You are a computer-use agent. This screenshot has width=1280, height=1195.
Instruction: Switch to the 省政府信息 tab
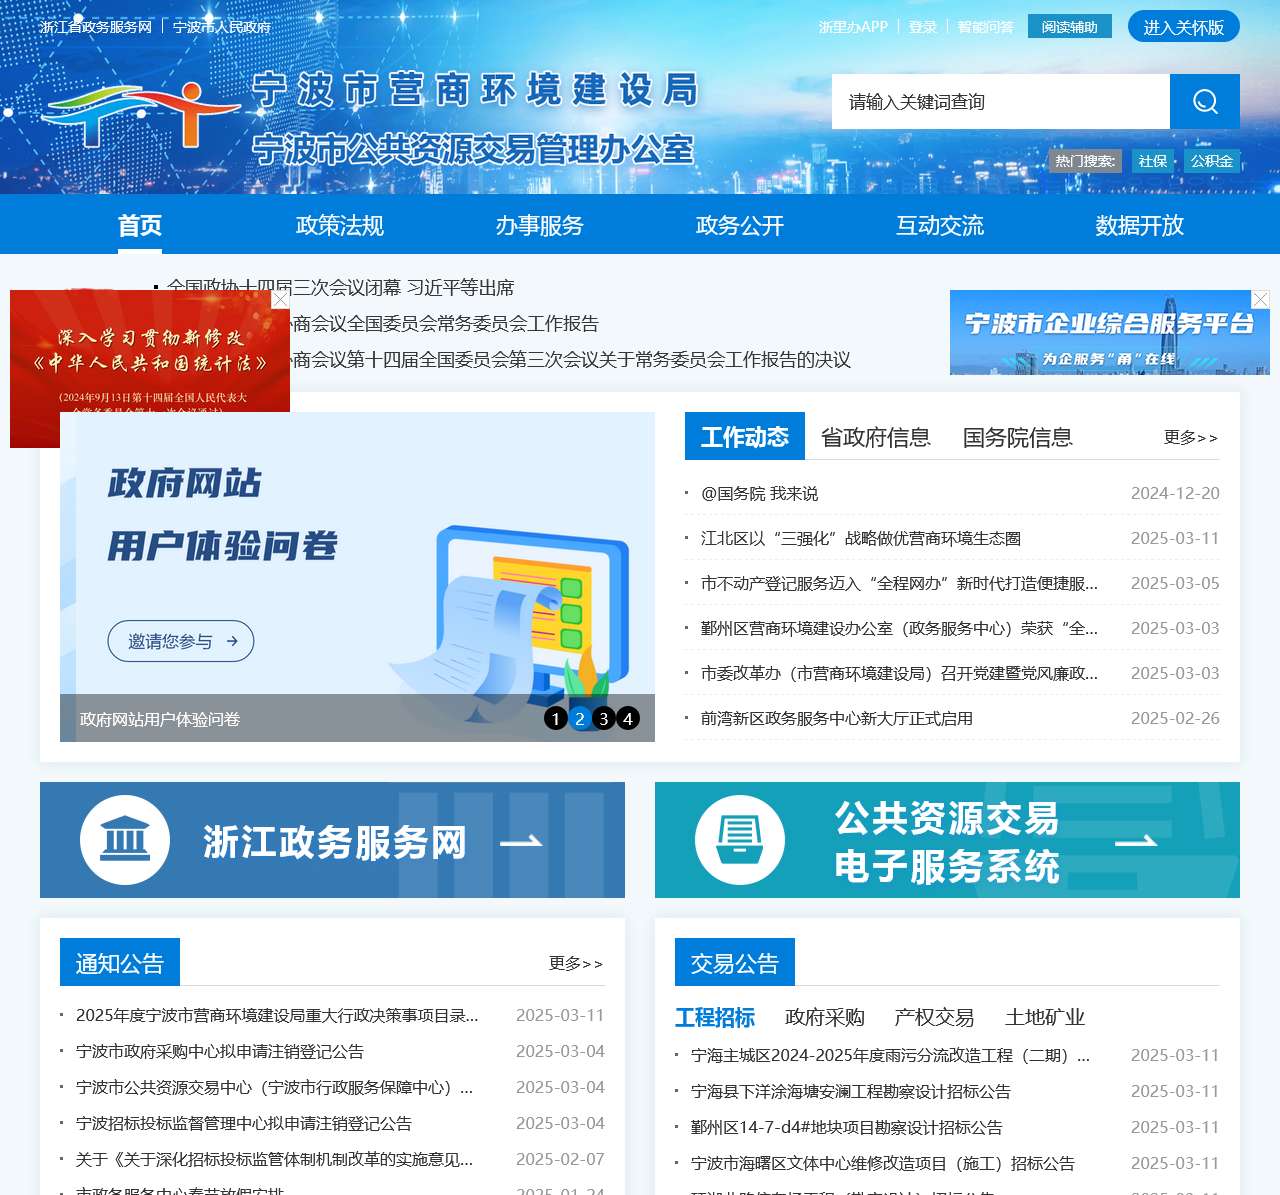(x=876, y=437)
